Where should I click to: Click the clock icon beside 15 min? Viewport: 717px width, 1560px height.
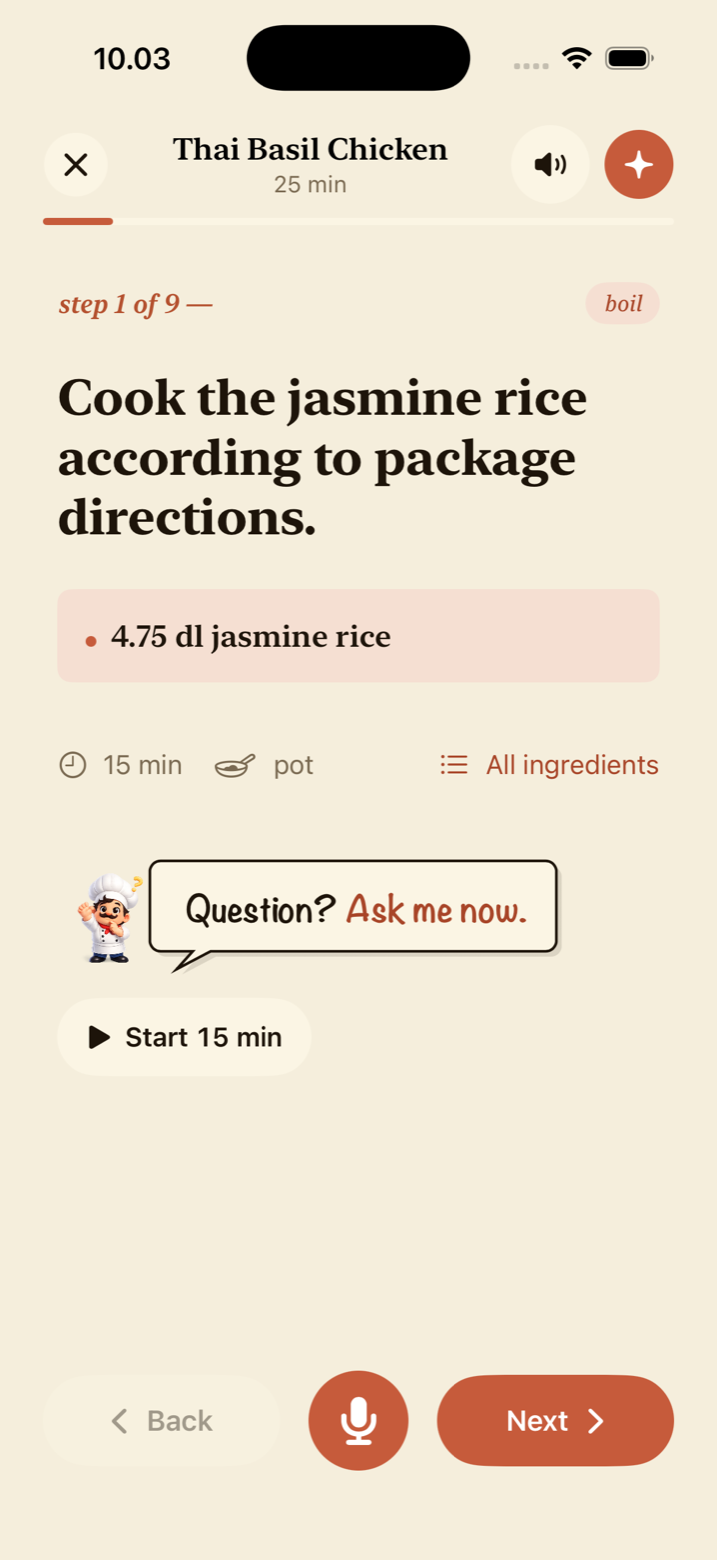click(72, 766)
